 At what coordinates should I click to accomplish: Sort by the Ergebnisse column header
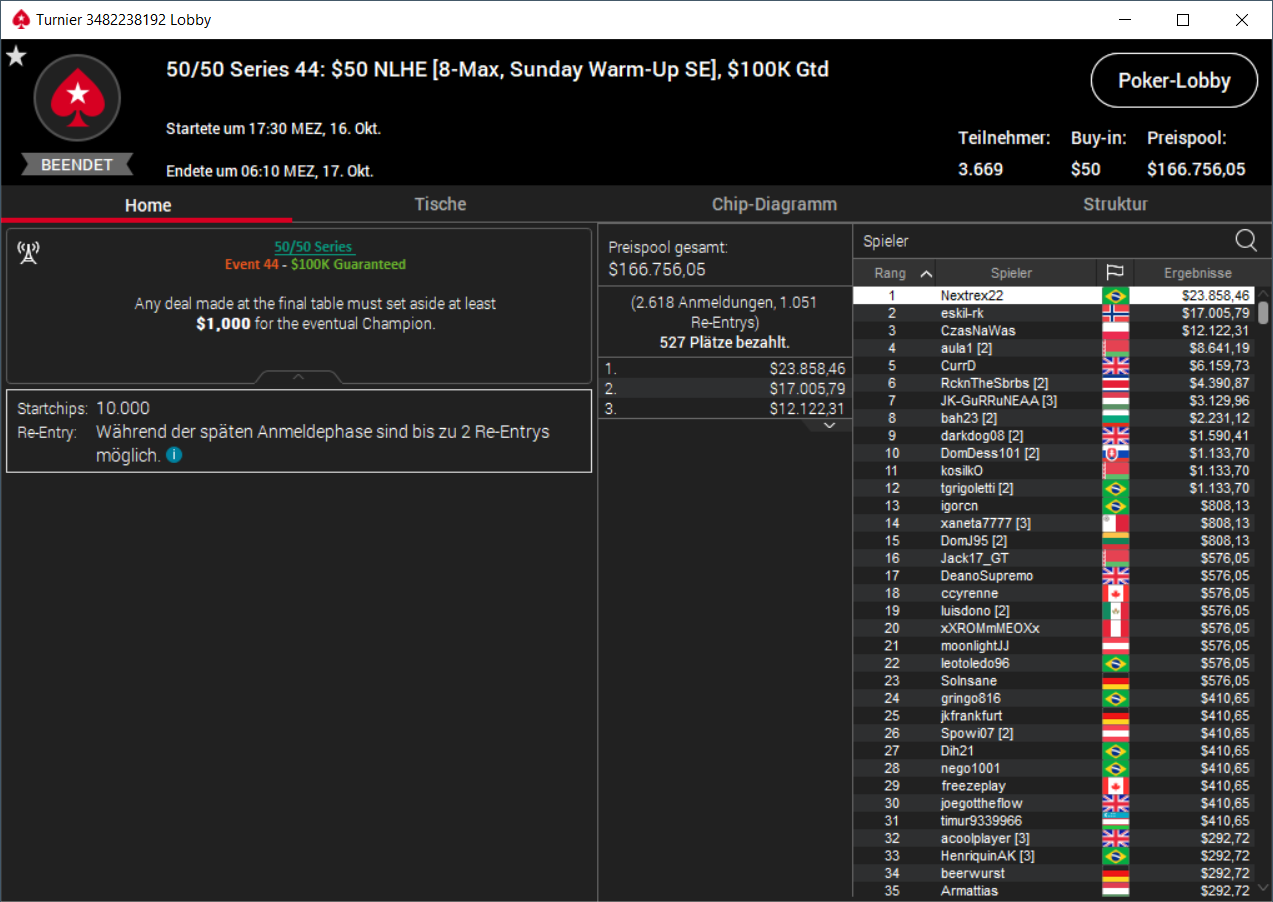(x=1197, y=273)
